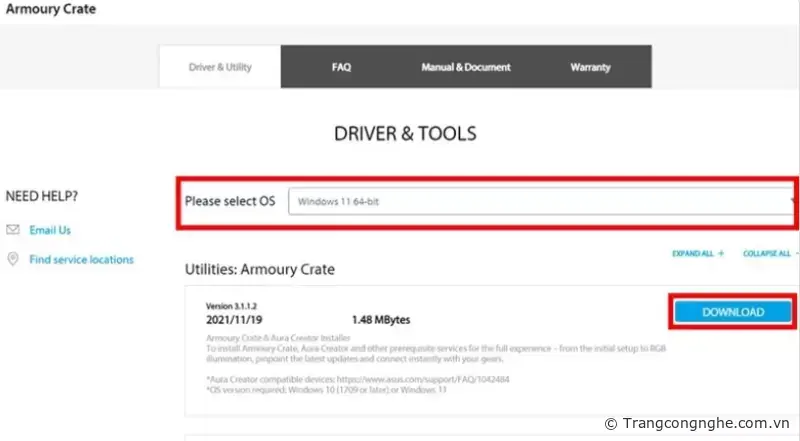This screenshot has width=800, height=441.
Task: Collapse all driver sections
Action: coord(767,254)
